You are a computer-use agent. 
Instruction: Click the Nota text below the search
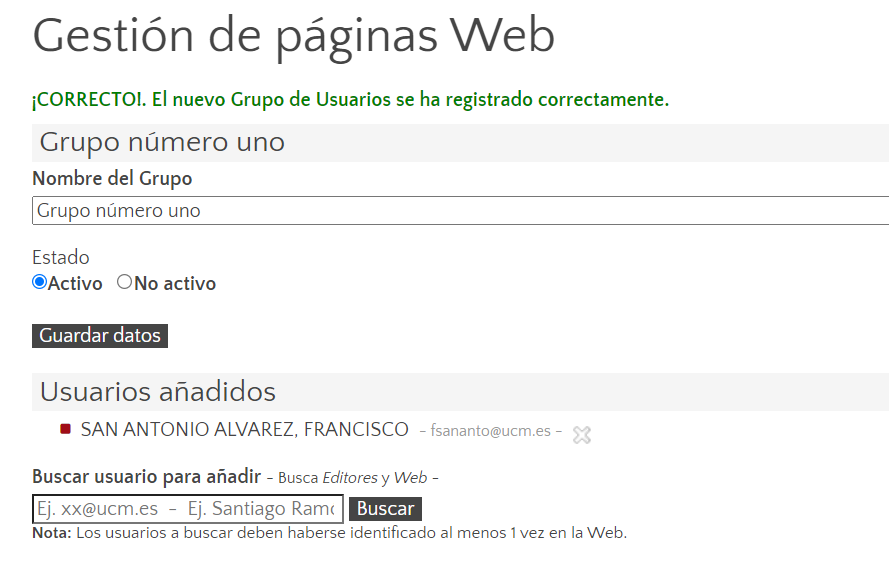pyautogui.click(x=329, y=533)
